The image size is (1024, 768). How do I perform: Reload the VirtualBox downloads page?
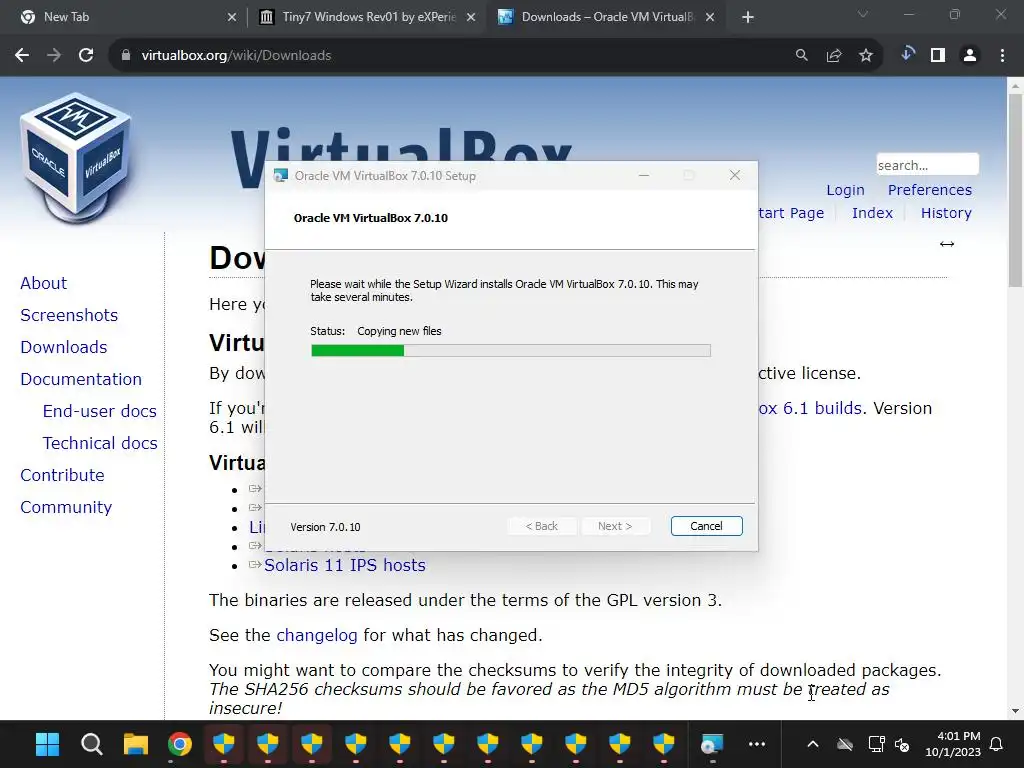86,56
